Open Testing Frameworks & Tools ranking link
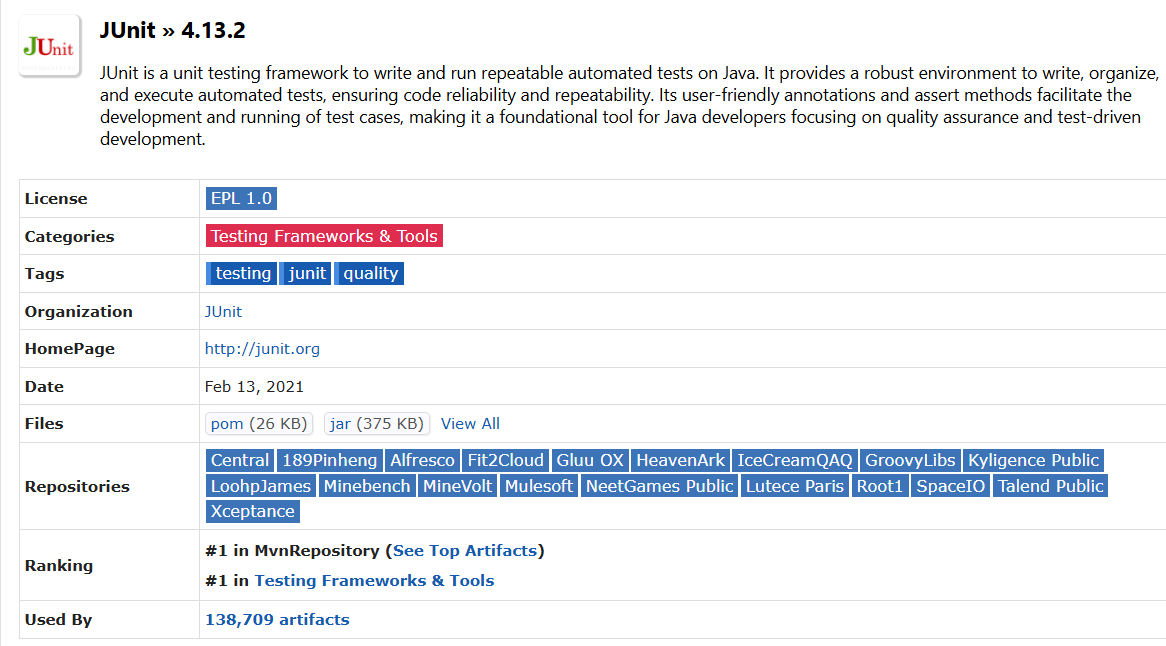This screenshot has width=1166, height=646. (x=374, y=581)
